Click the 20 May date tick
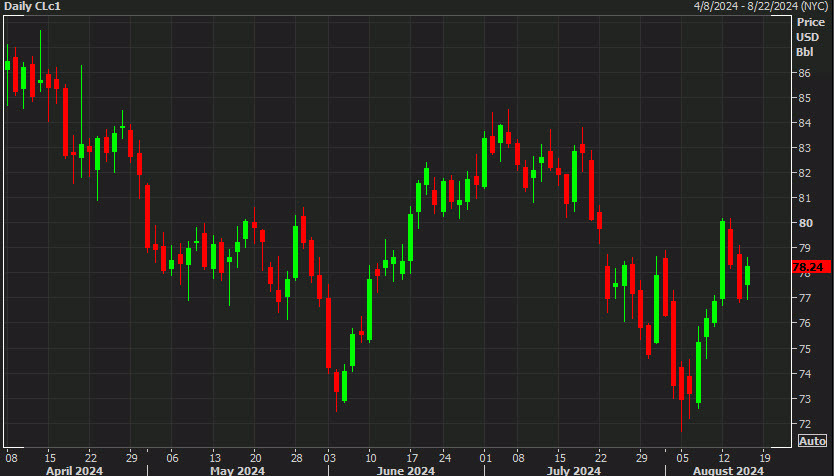 click(x=255, y=458)
